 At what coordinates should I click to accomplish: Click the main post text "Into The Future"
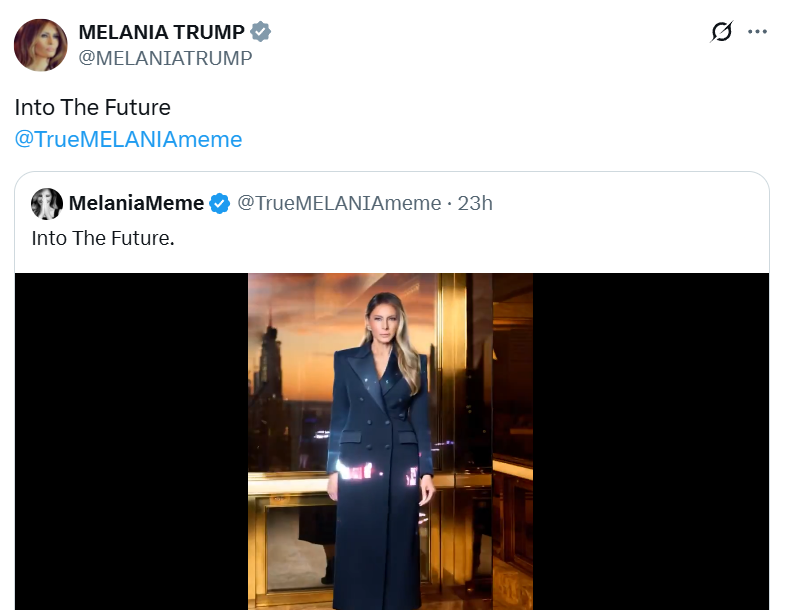[92, 107]
